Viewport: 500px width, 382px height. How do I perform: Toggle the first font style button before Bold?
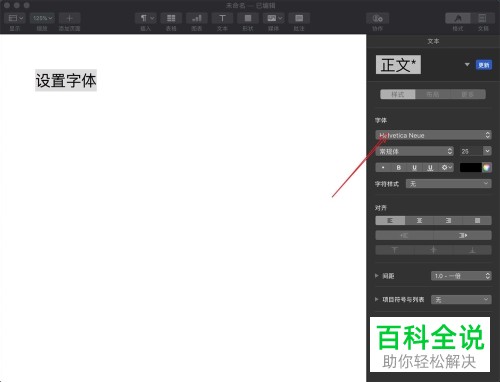coord(383,167)
